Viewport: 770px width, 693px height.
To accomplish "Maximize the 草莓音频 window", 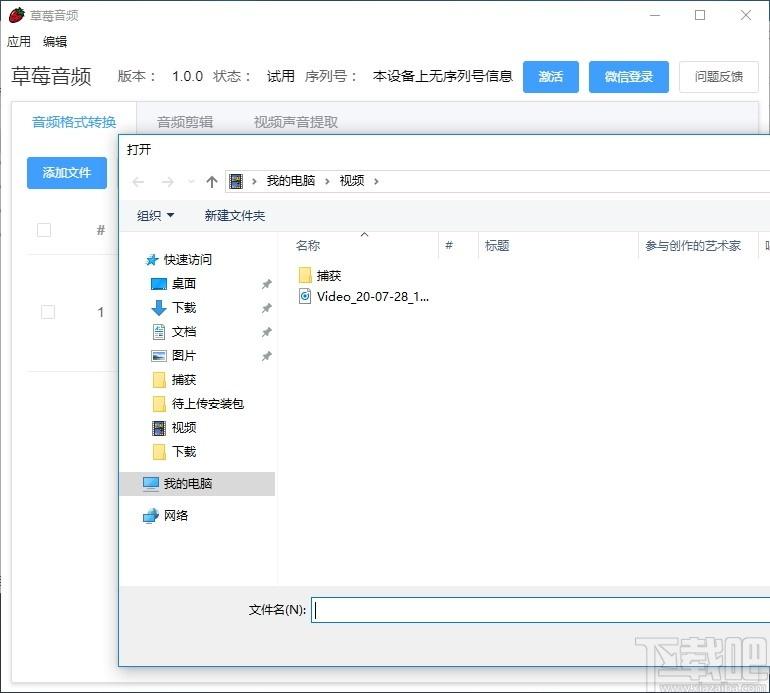I will coord(700,15).
